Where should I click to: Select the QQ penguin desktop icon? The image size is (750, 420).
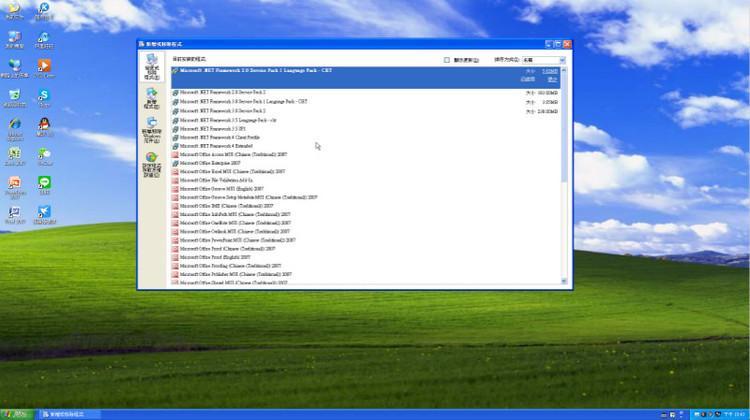click(x=44, y=127)
